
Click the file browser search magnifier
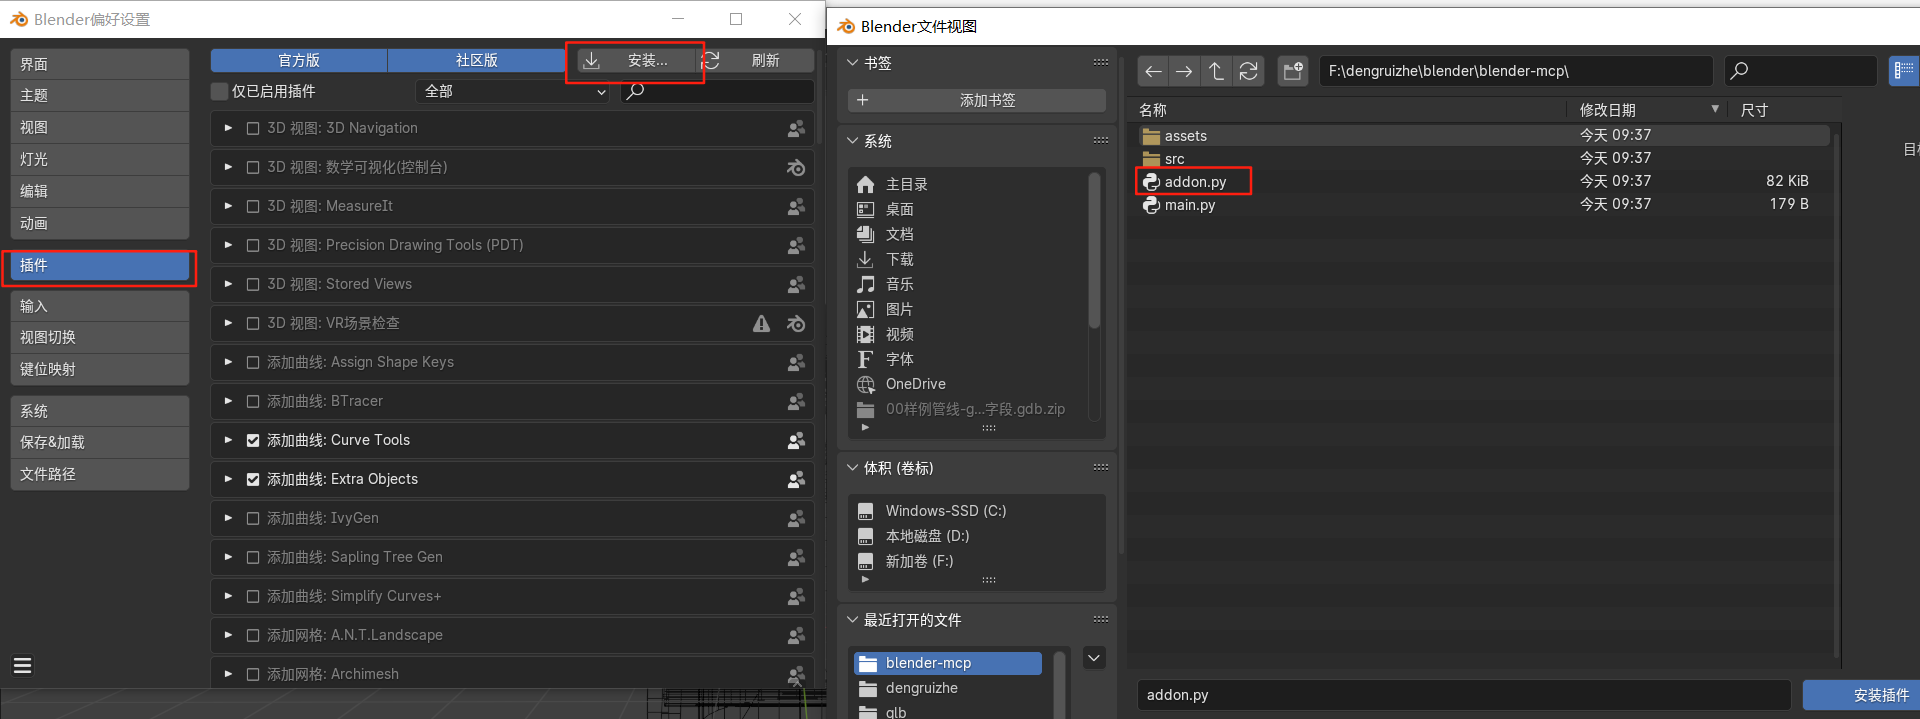pos(1740,71)
